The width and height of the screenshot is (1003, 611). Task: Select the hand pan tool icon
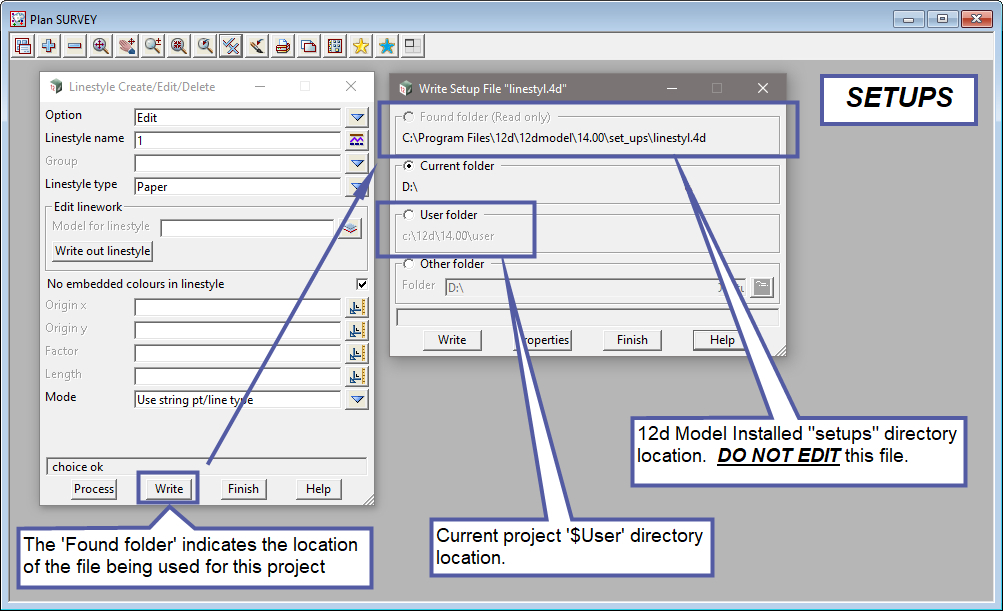tap(127, 46)
